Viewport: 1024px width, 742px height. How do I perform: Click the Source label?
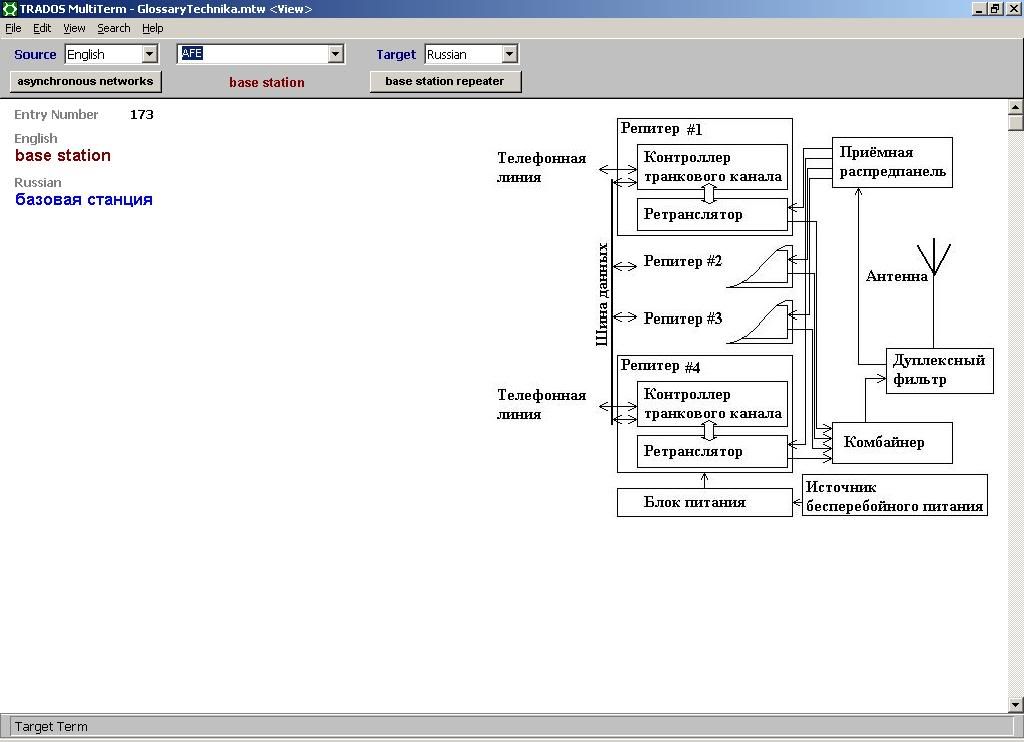tap(35, 54)
